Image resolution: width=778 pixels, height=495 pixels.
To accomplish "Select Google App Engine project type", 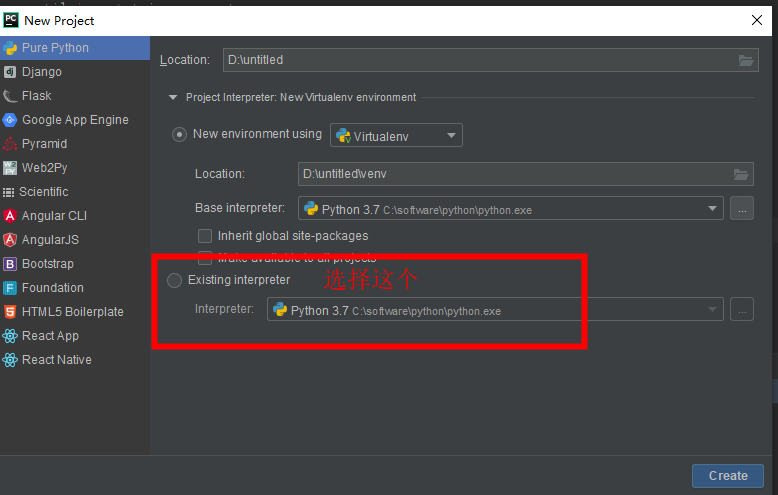I will point(75,120).
